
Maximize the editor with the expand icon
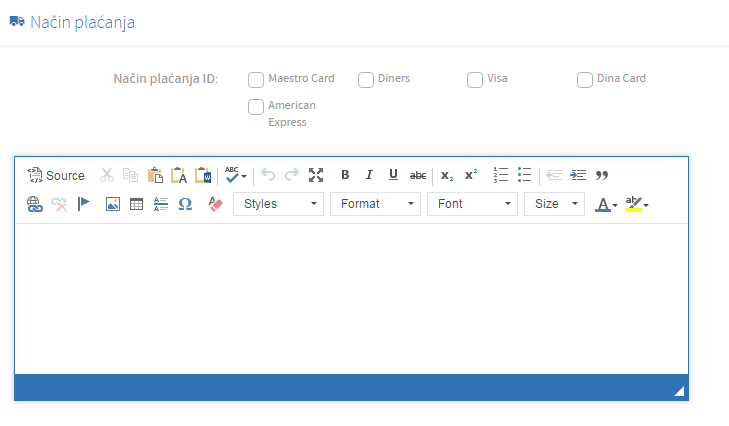point(316,175)
